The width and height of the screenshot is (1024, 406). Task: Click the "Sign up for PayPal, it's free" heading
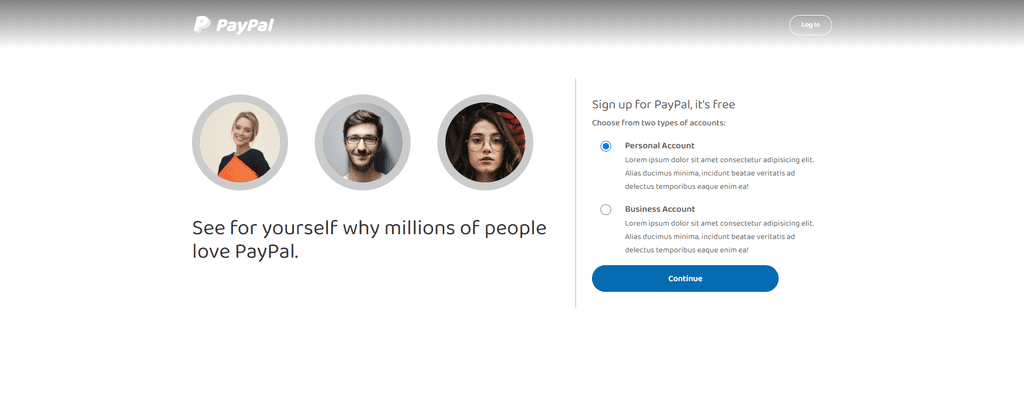[664, 104]
